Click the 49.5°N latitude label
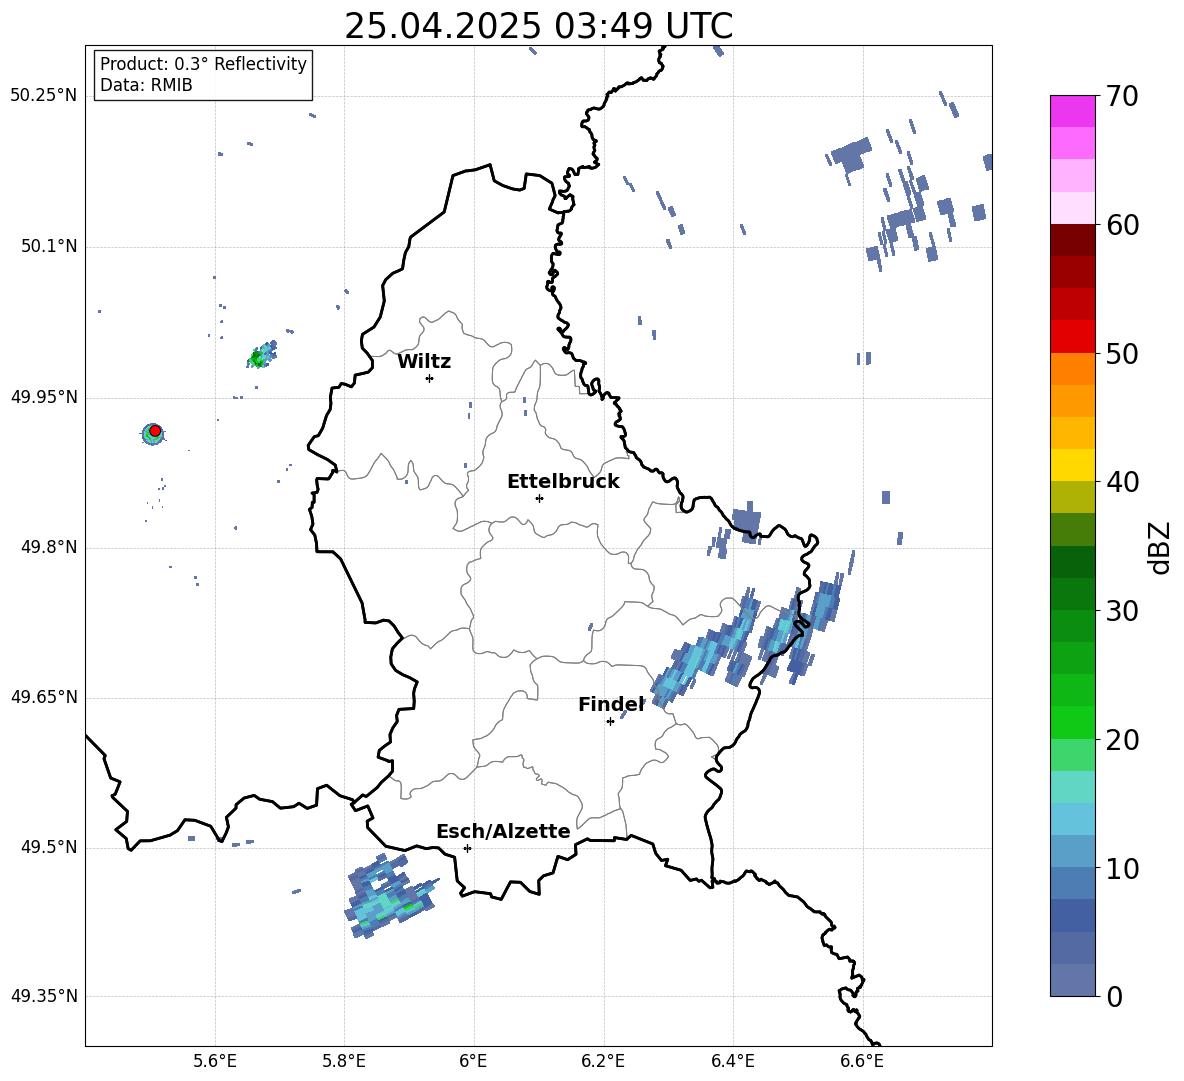1184x1081 pixels. pos(48,847)
